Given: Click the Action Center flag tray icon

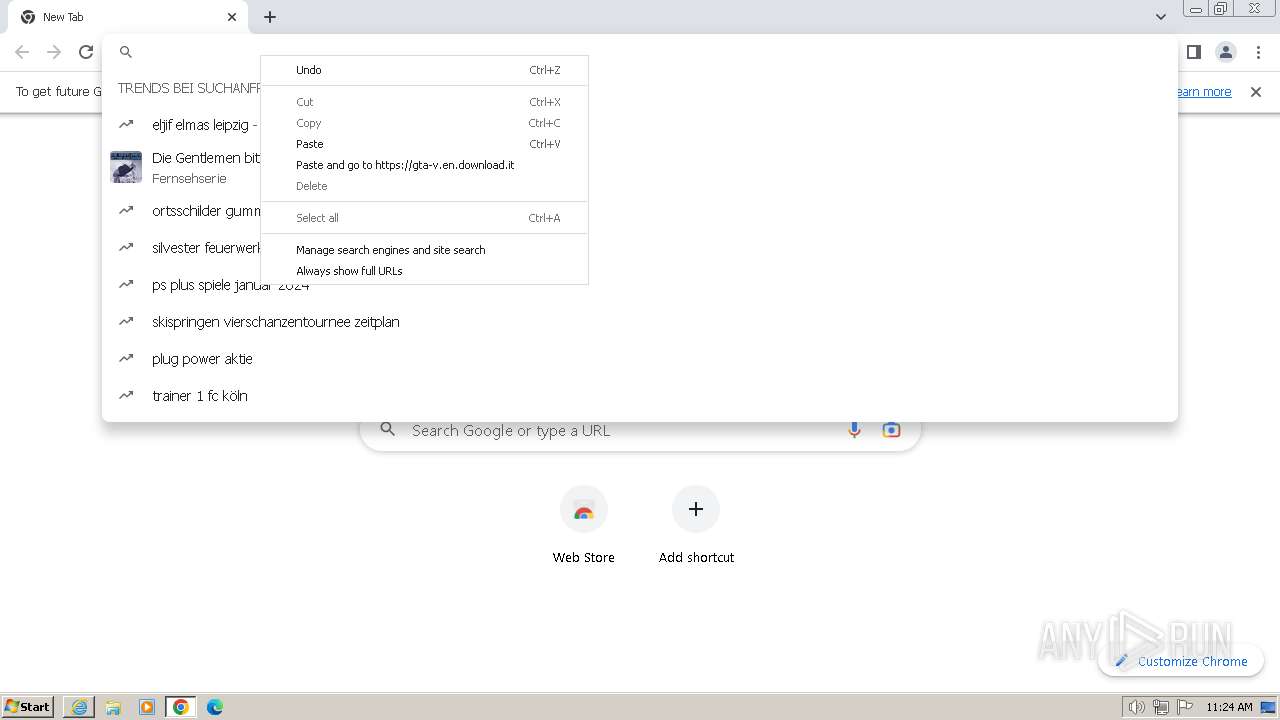Looking at the screenshot, I should [x=1185, y=707].
